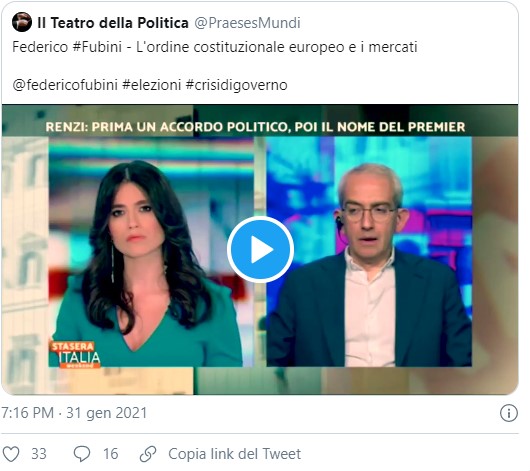Click the 33 likes count
The width and height of the screenshot is (530, 471).
click(39, 454)
